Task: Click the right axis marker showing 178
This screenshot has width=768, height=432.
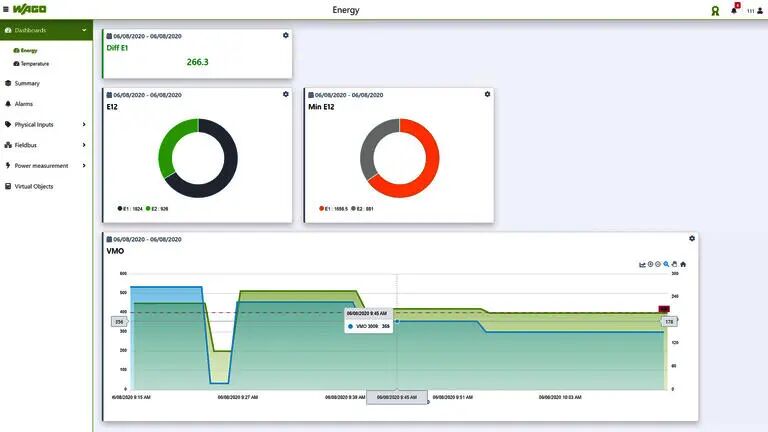Action: point(670,322)
